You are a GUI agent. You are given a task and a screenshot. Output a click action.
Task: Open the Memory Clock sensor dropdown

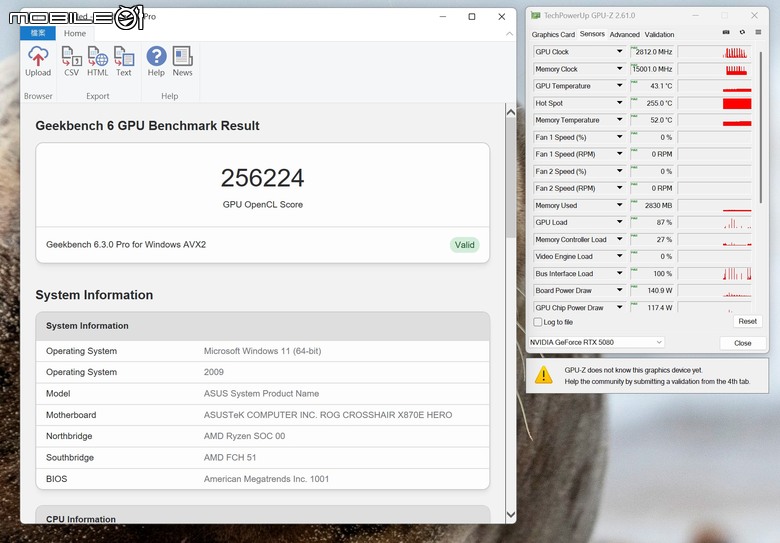click(x=619, y=69)
